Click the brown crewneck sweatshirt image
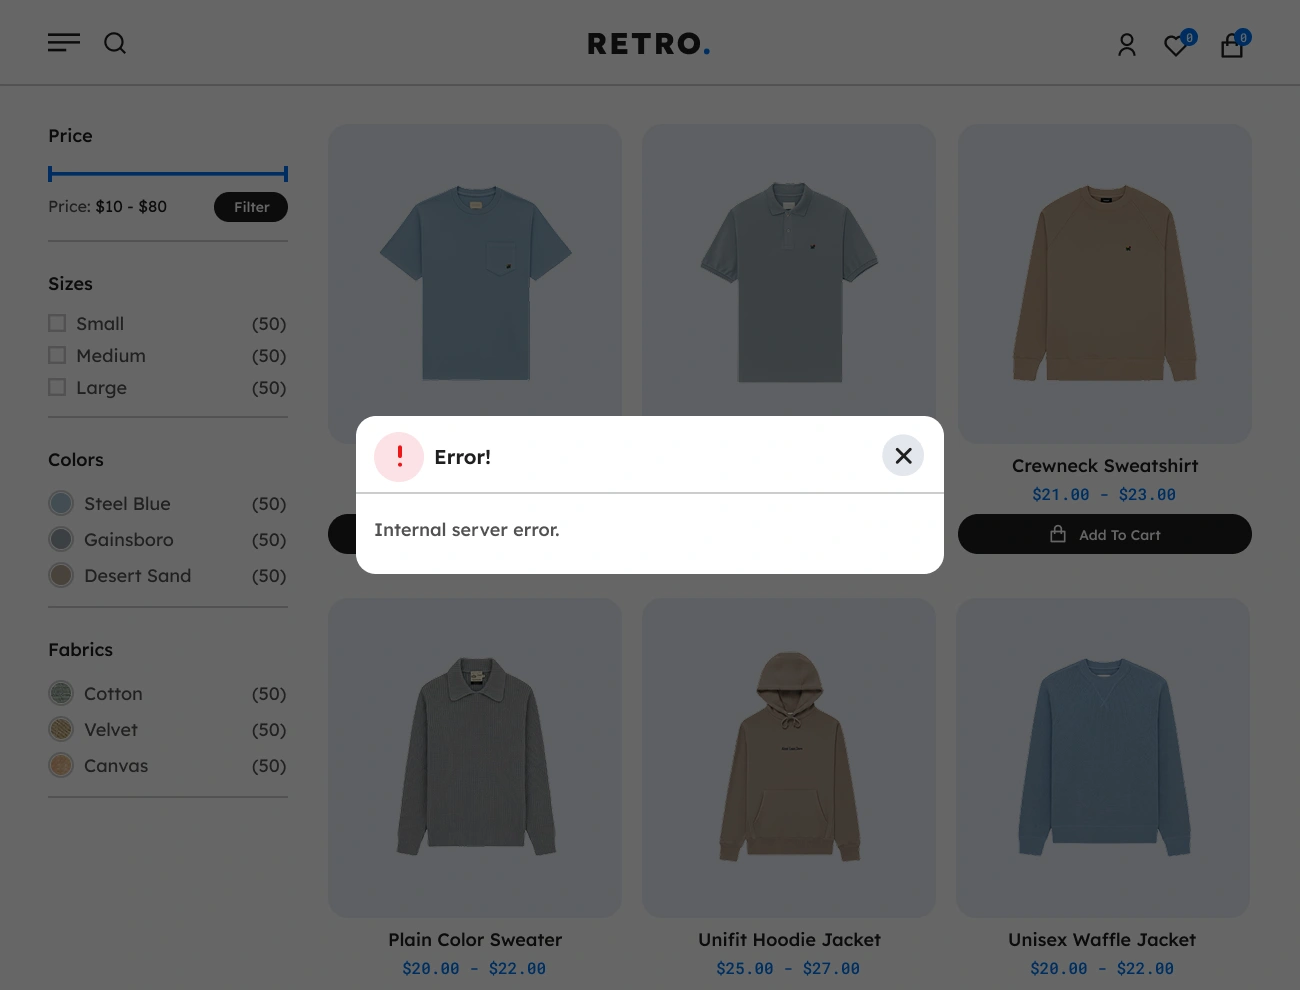 coord(1105,283)
